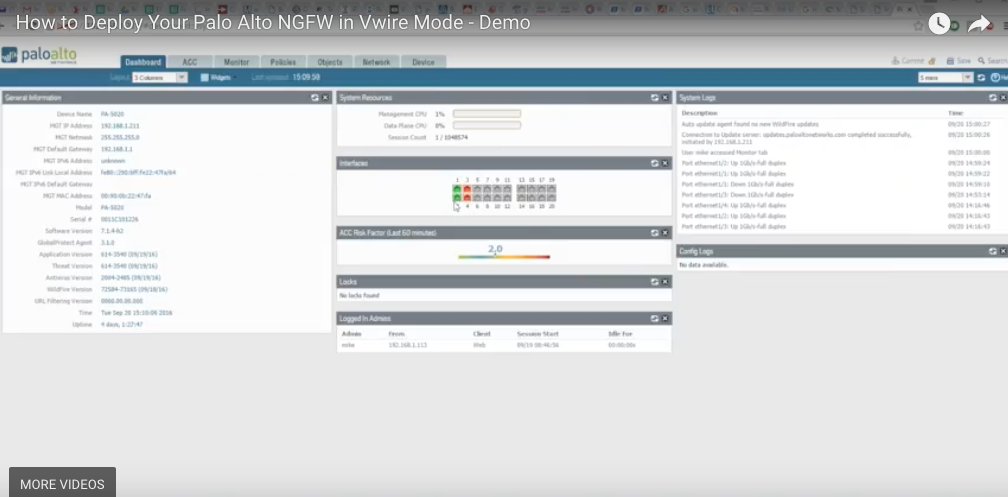The image size is (1008, 497).
Task: Click the Data Plane CPU usage bar
Action: tap(487, 125)
